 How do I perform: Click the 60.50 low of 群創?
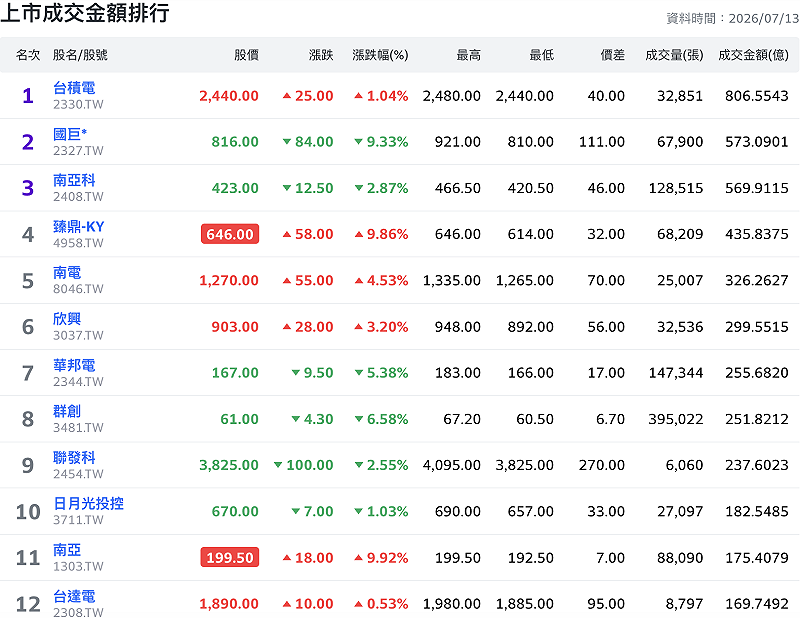point(535,419)
